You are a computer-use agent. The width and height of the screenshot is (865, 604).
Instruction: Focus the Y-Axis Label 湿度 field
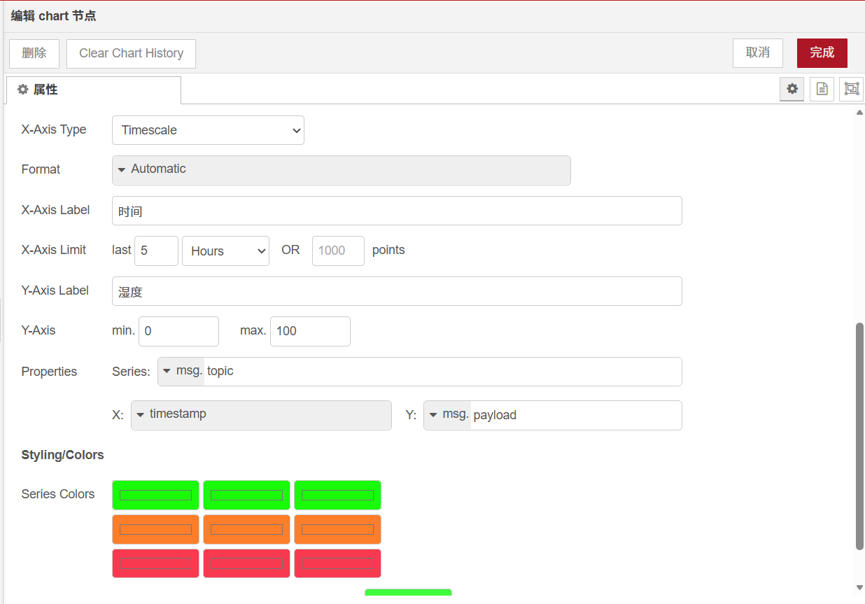tap(397, 291)
